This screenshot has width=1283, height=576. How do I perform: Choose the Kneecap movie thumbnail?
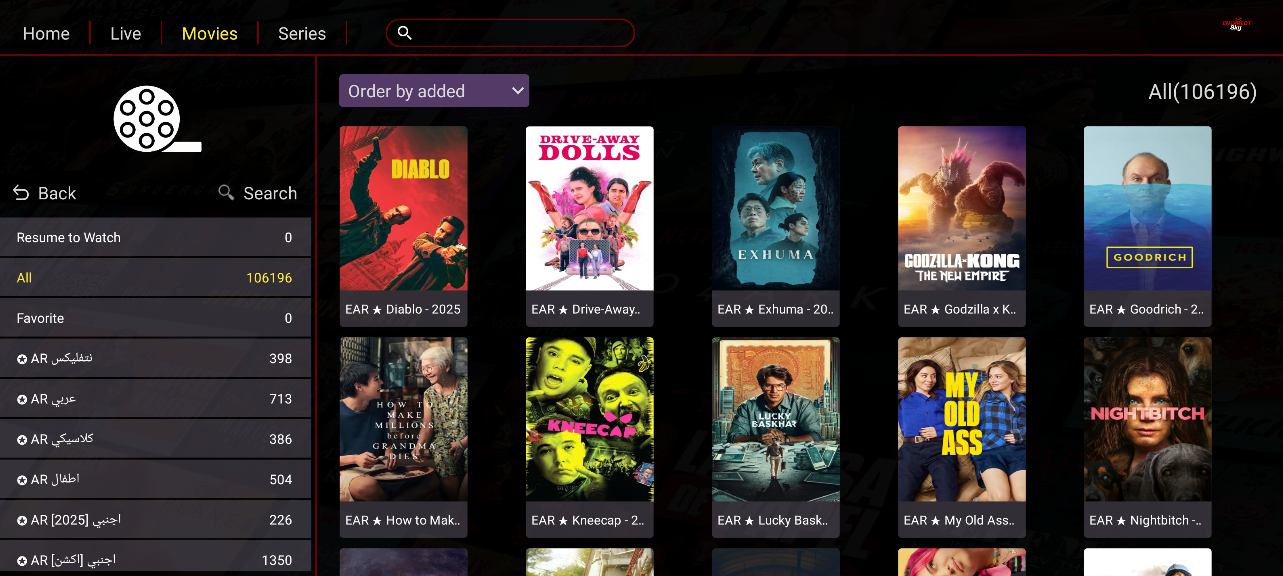589,420
